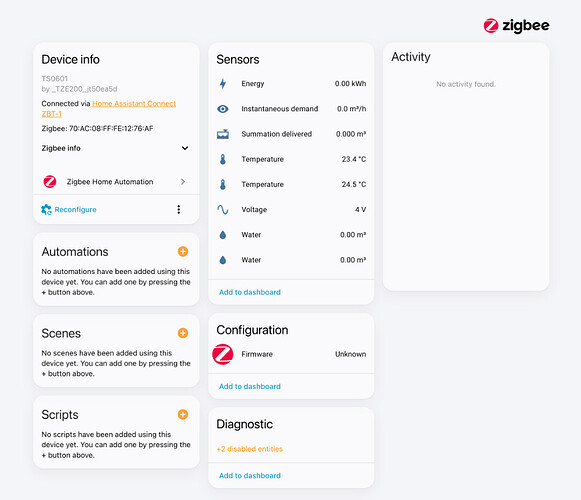Click the by _TZE200_jt50ea5d manufacturer text
Image resolution: width=581 pixels, height=500 pixels.
[x=79, y=89]
